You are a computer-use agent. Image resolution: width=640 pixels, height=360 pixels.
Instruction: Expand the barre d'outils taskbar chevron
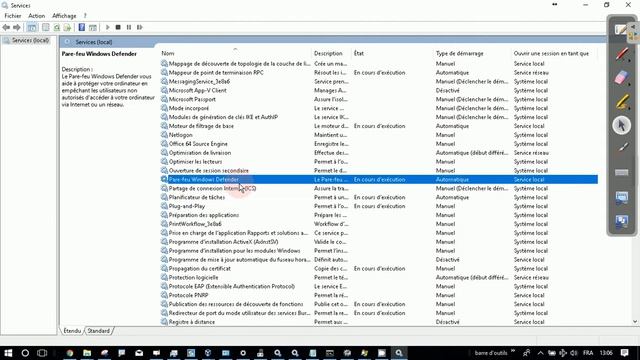click(513, 352)
